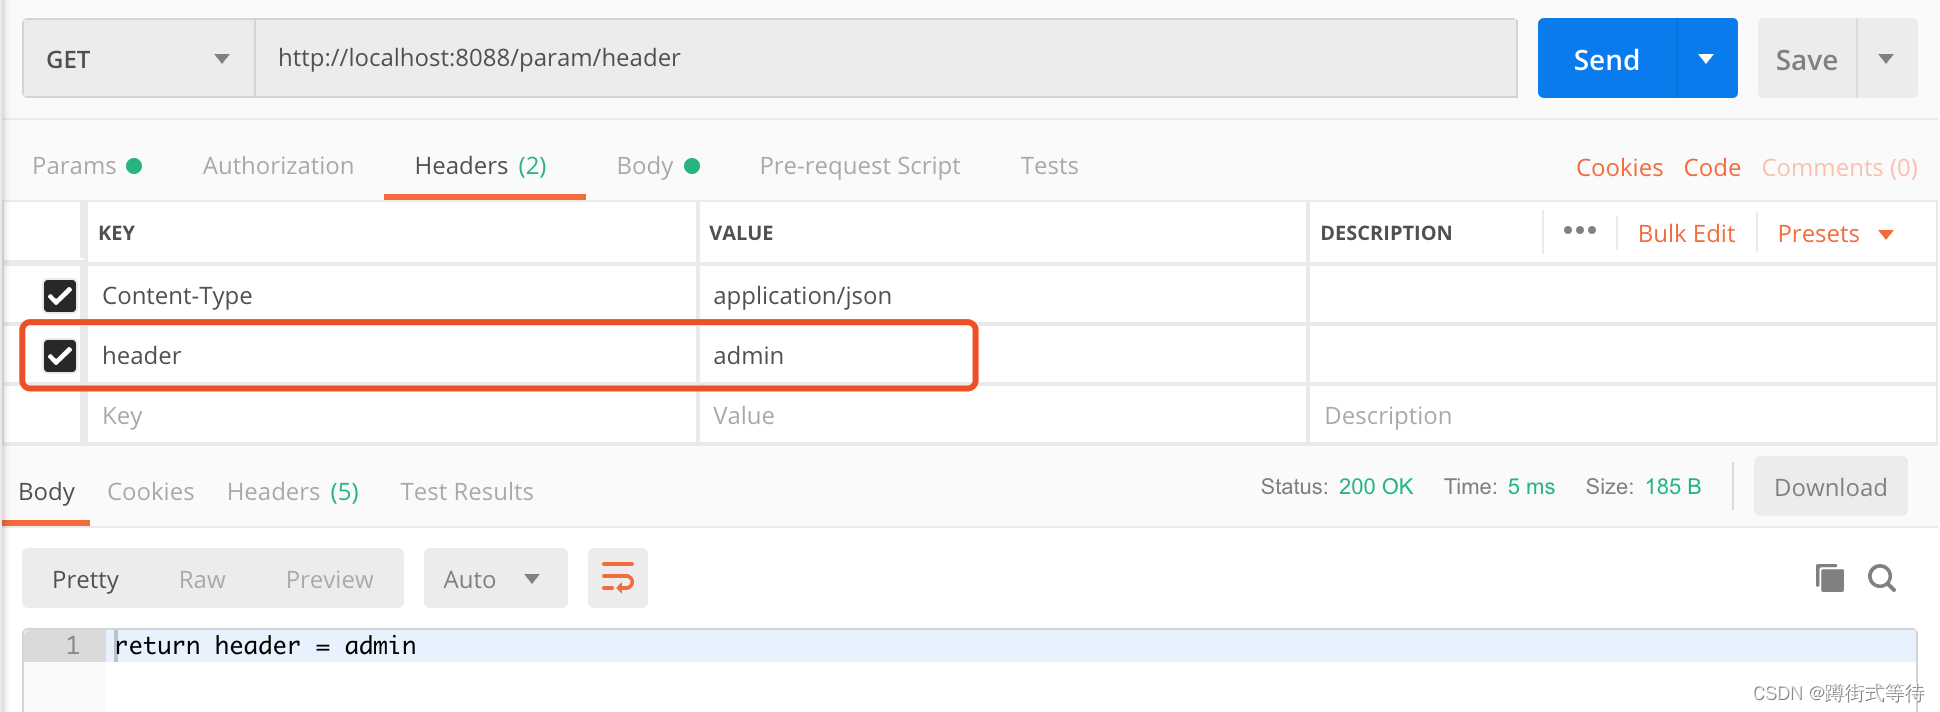1940x712 pixels.
Task: Copy response body with the copy icon
Action: click(x=1829, y=578)
